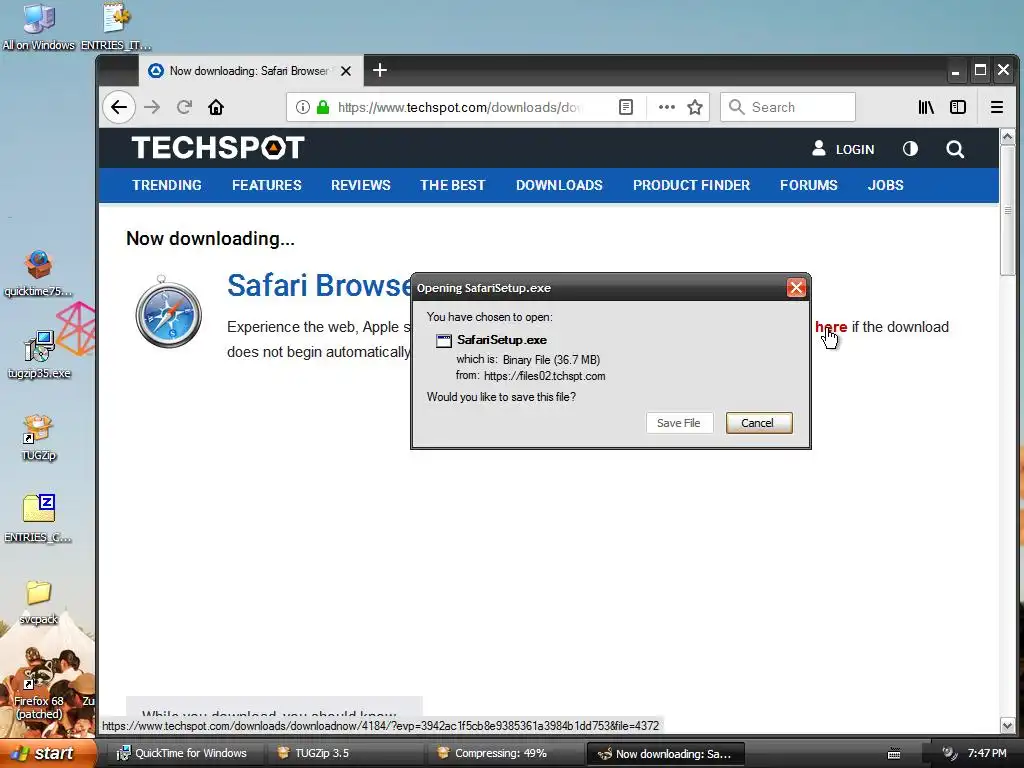The image size is (1024, 768).
Task: Reload the current page
Action: tap(184, 107)
